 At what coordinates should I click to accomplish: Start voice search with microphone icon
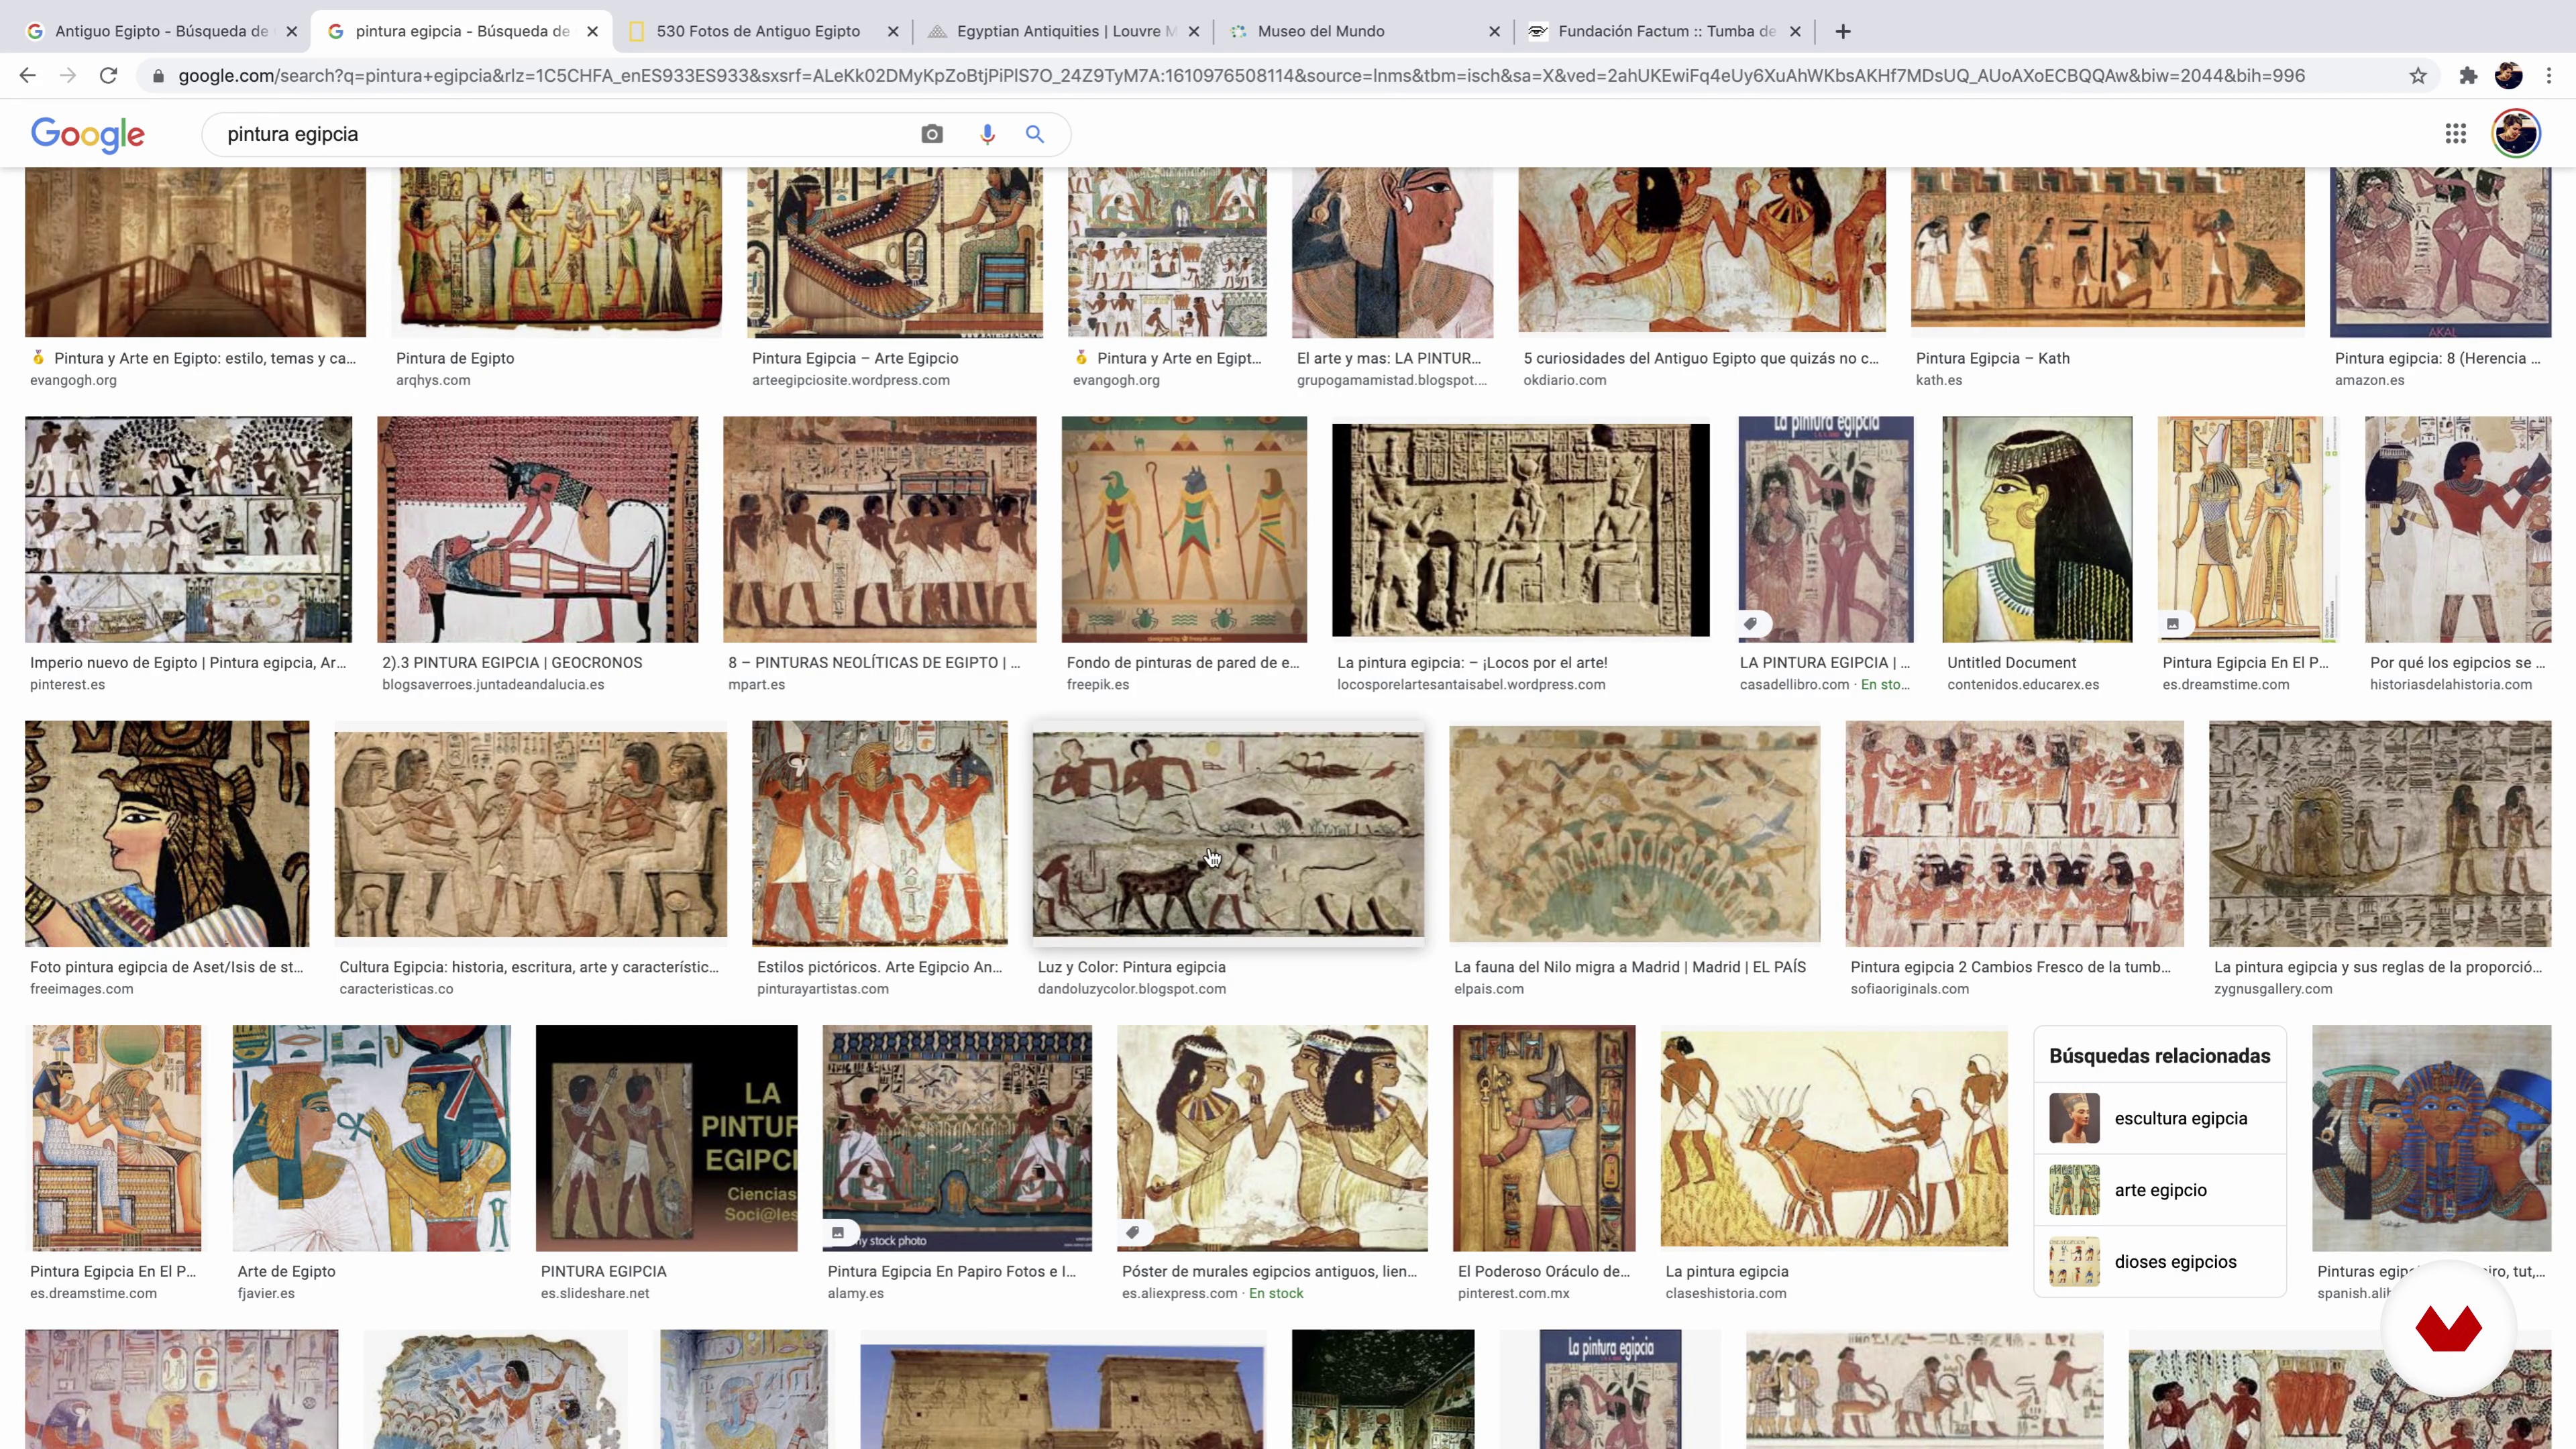[x=987, y=134]
